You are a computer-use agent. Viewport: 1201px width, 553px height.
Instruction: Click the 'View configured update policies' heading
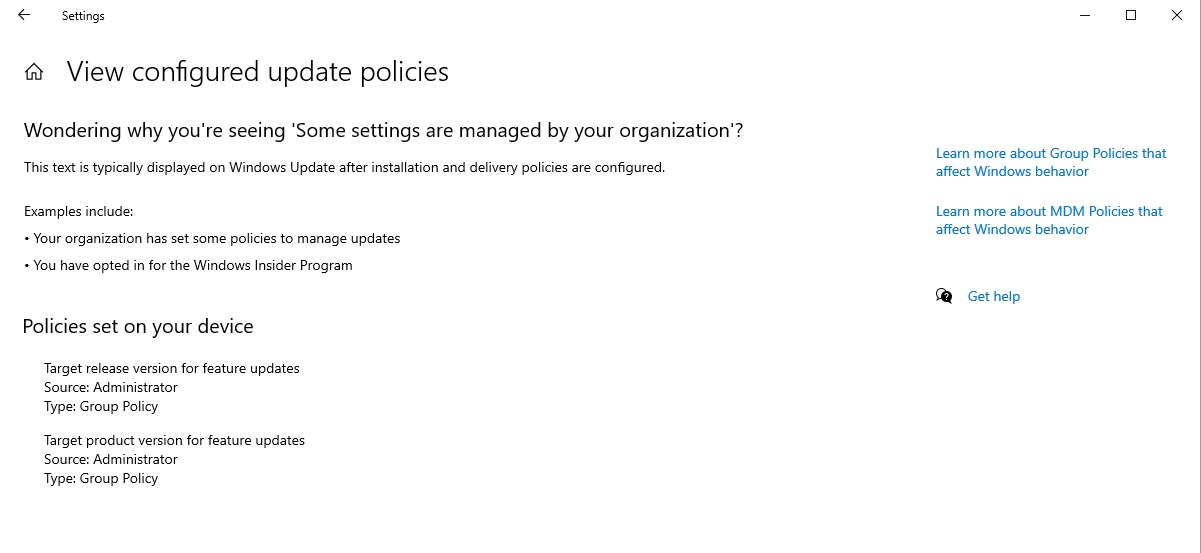[x=257, y=72]
